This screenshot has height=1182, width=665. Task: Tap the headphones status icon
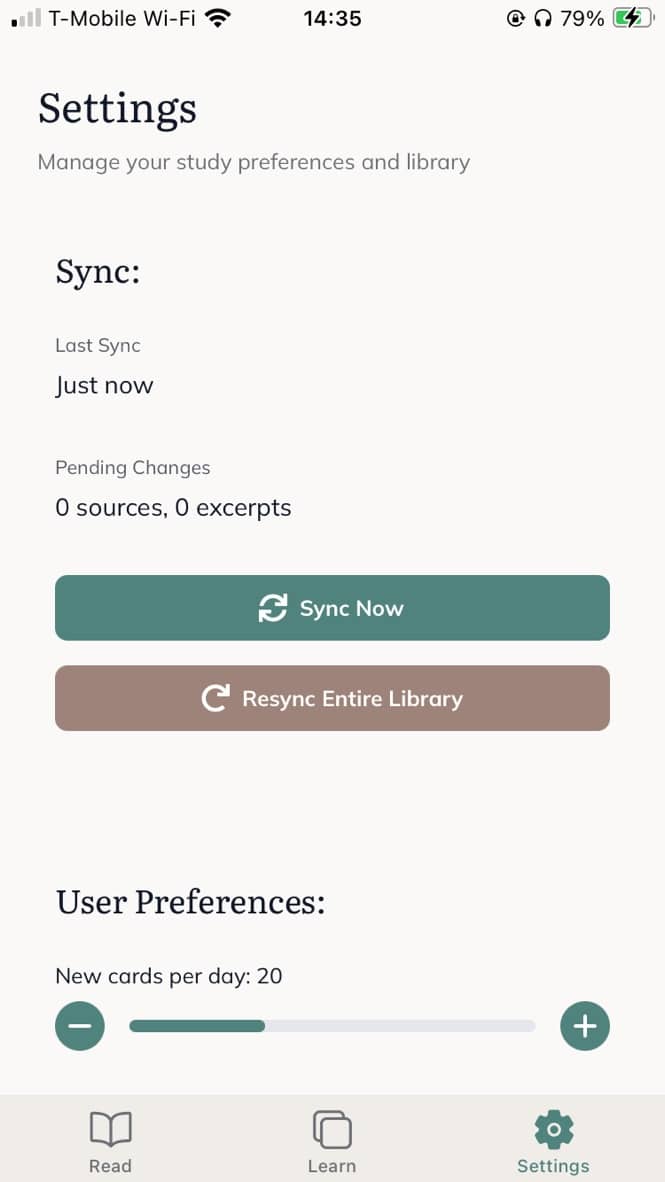point(543,18)
